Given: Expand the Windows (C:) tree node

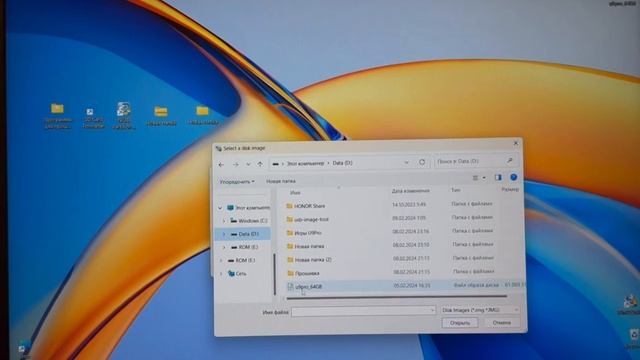Looking at the screenshot, I should click(224, 221).
